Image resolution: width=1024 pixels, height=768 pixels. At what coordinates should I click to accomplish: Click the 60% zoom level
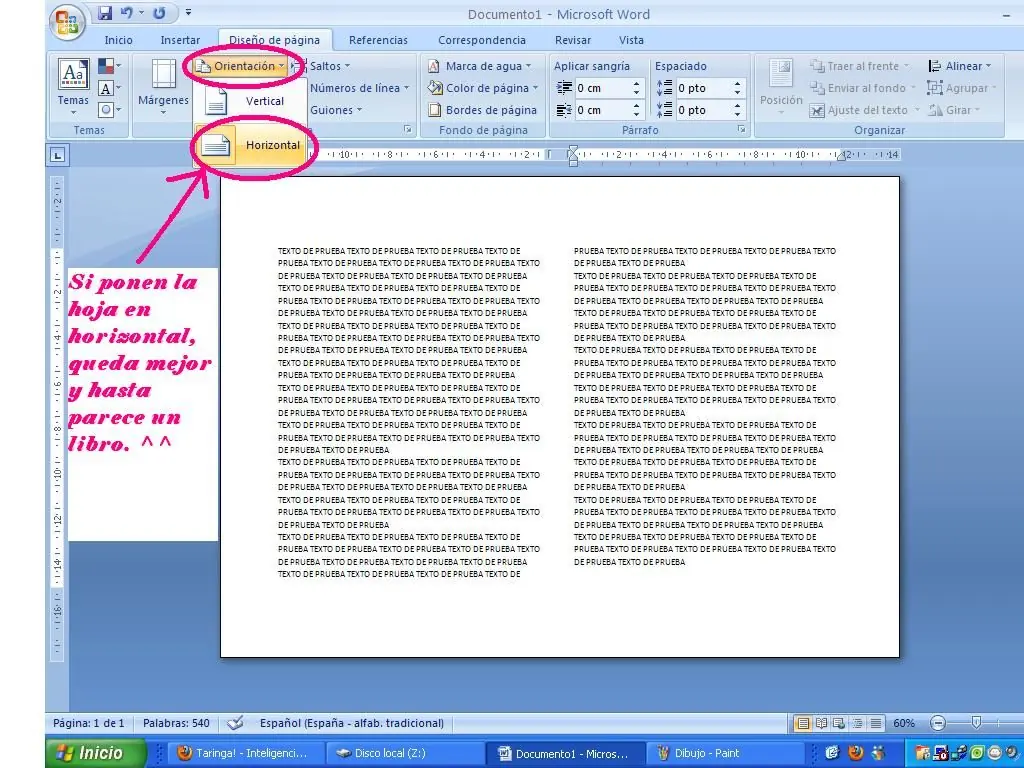point(904,723)
